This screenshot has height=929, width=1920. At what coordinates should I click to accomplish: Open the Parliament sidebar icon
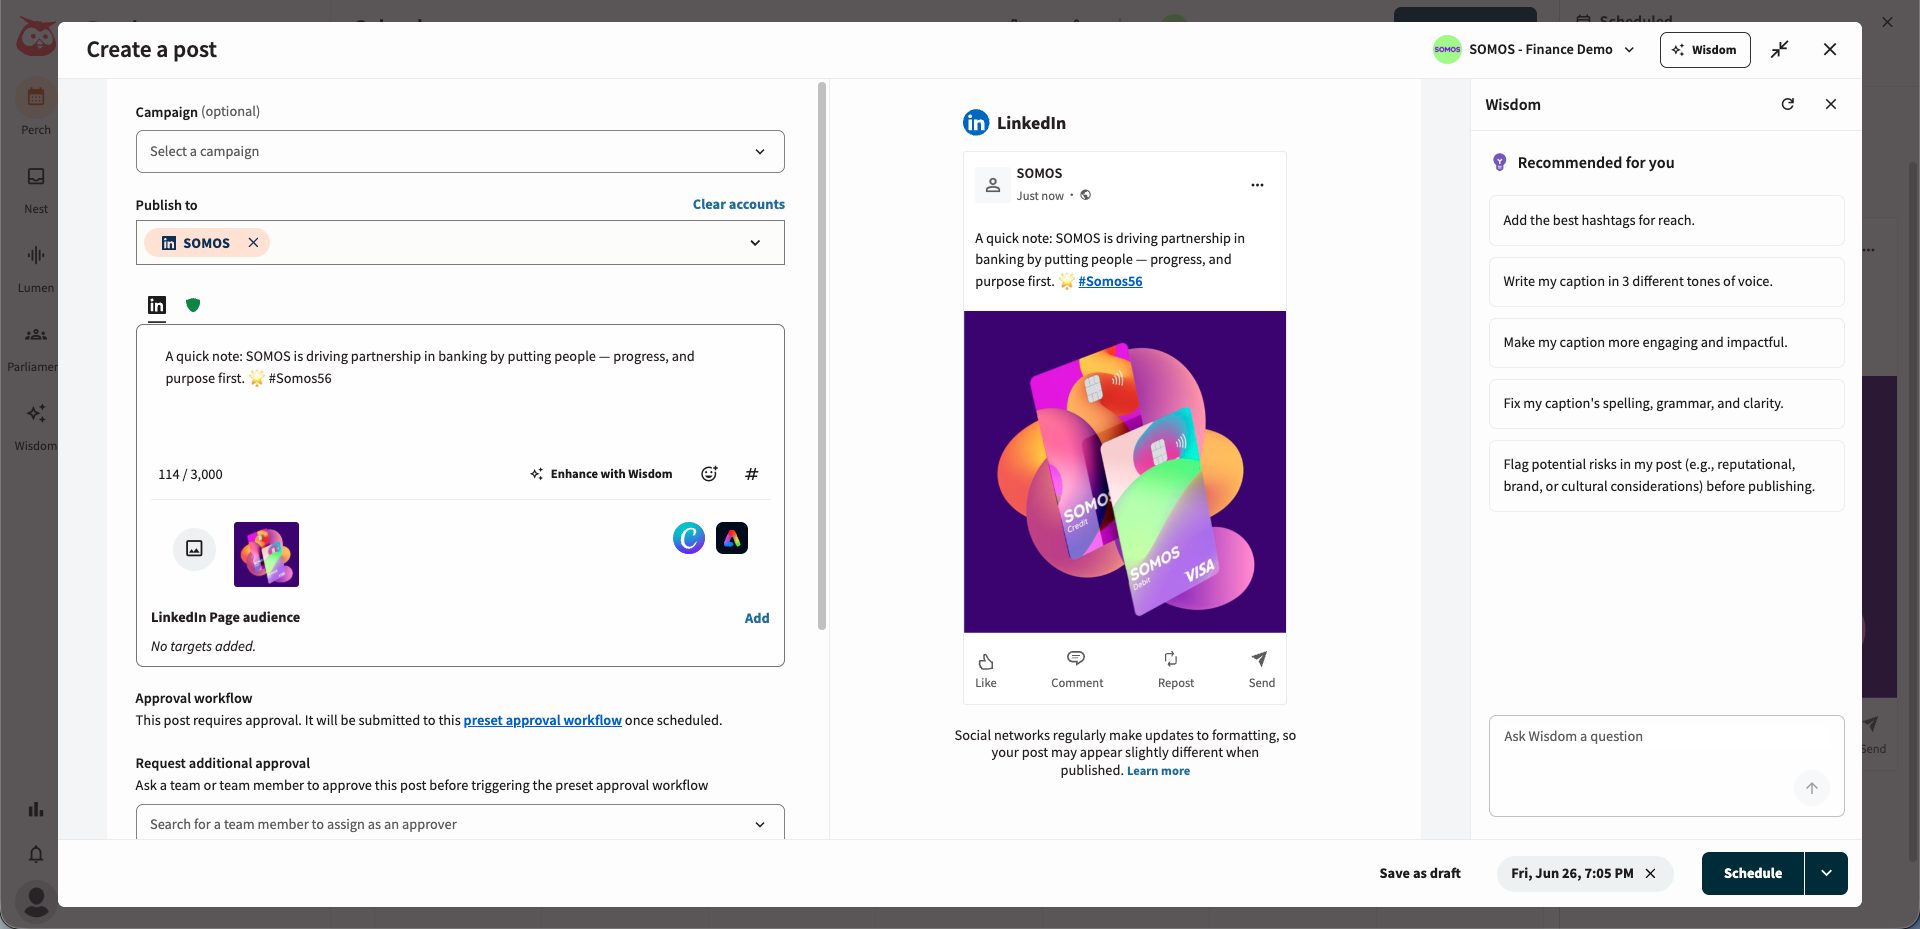36,335
